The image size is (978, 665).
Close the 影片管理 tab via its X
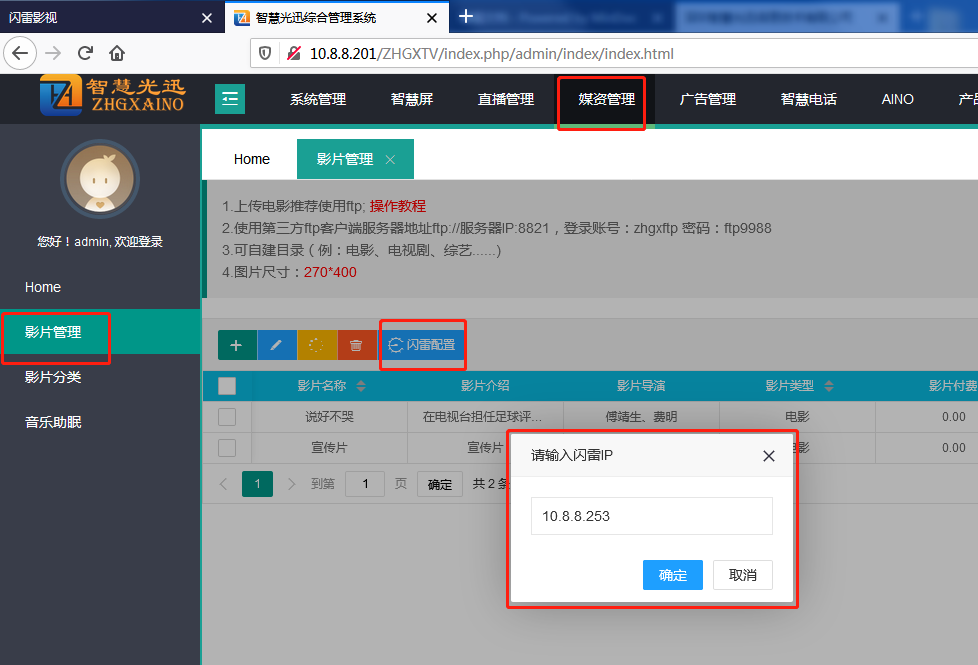click(390, 160)
